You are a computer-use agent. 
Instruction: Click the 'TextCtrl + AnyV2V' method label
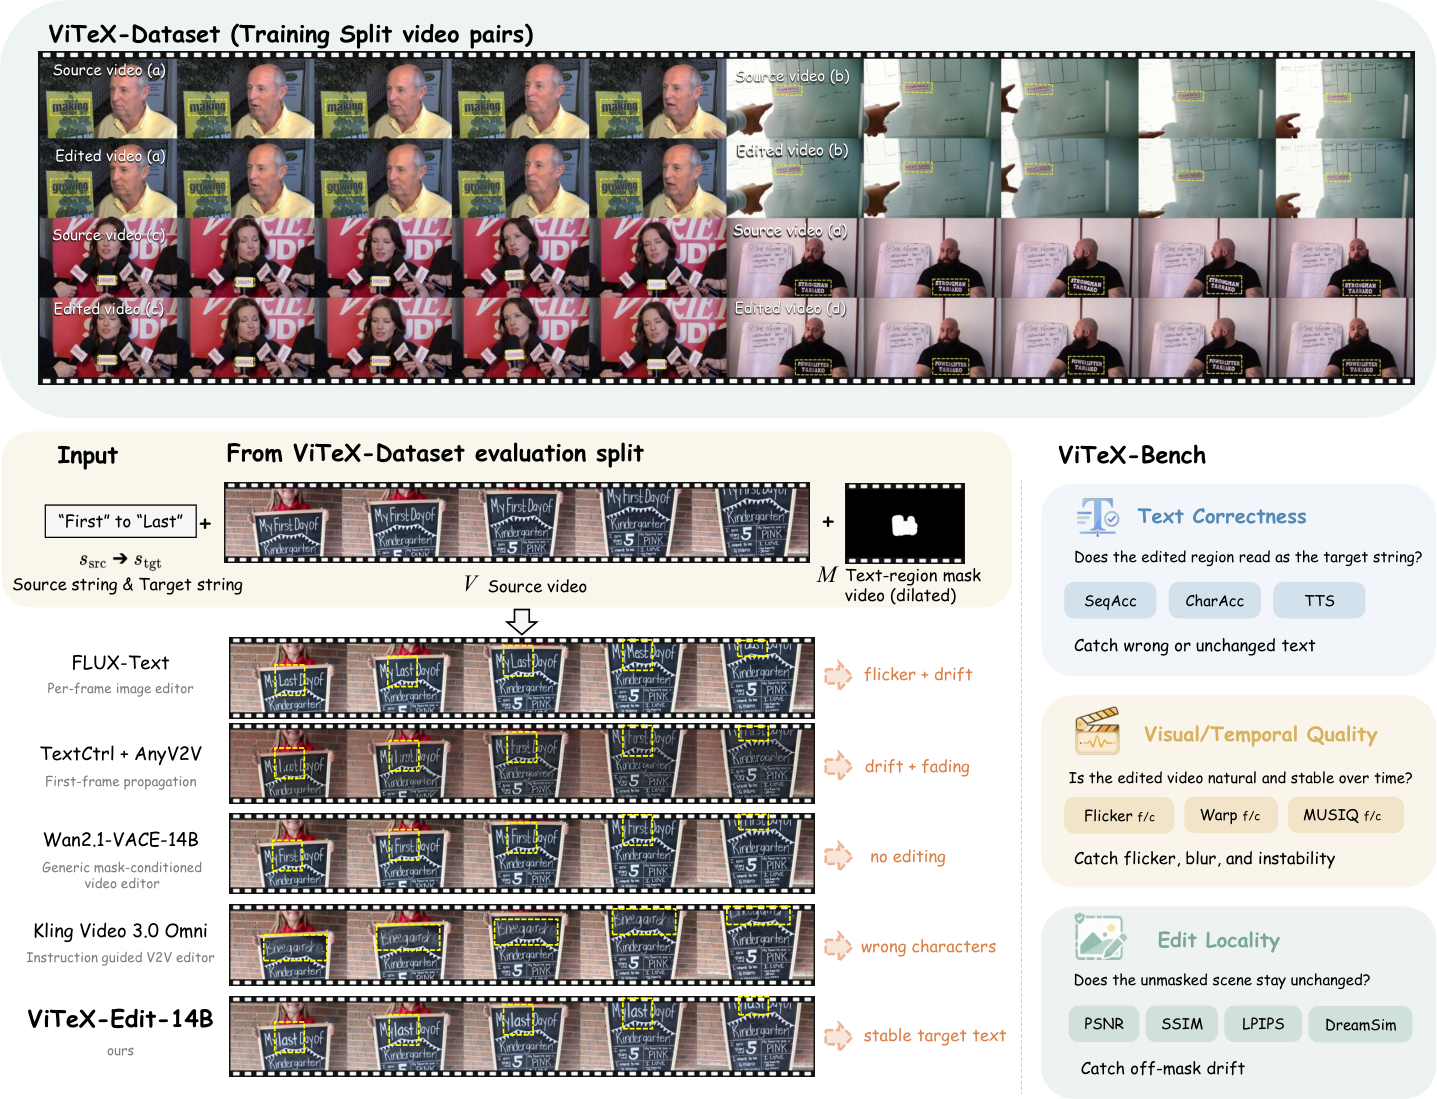(121, 754)
